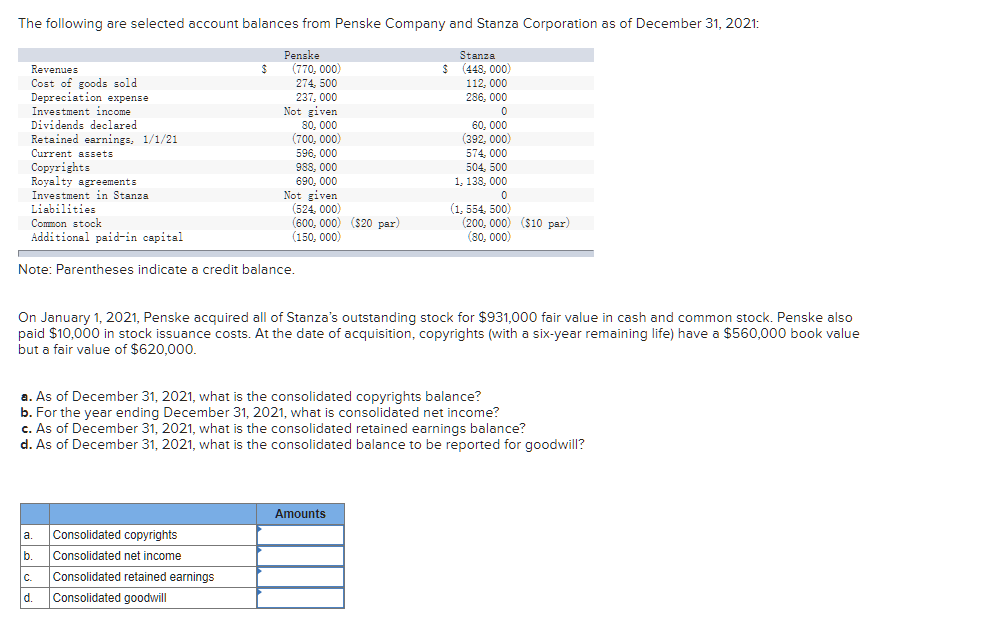Image resolution: width=1004 pixels, height=621 pixels.
Task: Select the 'Retained earnings, 1/1/21' label
Action: [x=104, y=140]
